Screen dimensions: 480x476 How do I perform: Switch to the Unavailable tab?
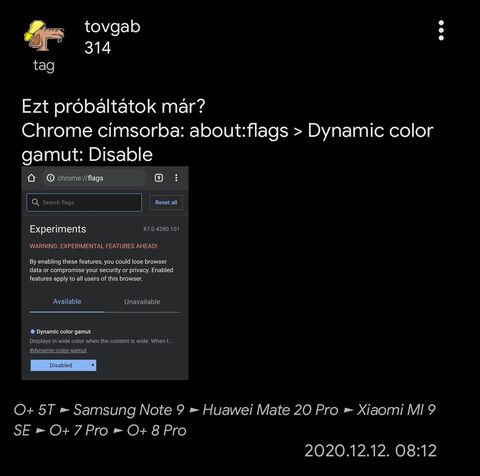142,302
